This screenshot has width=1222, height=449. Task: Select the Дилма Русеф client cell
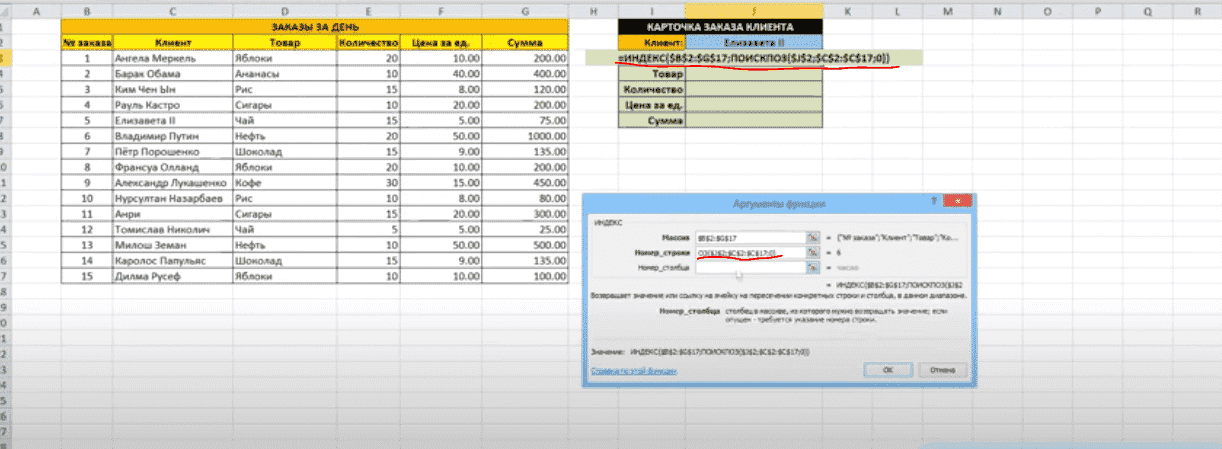(x=173, y=277)
